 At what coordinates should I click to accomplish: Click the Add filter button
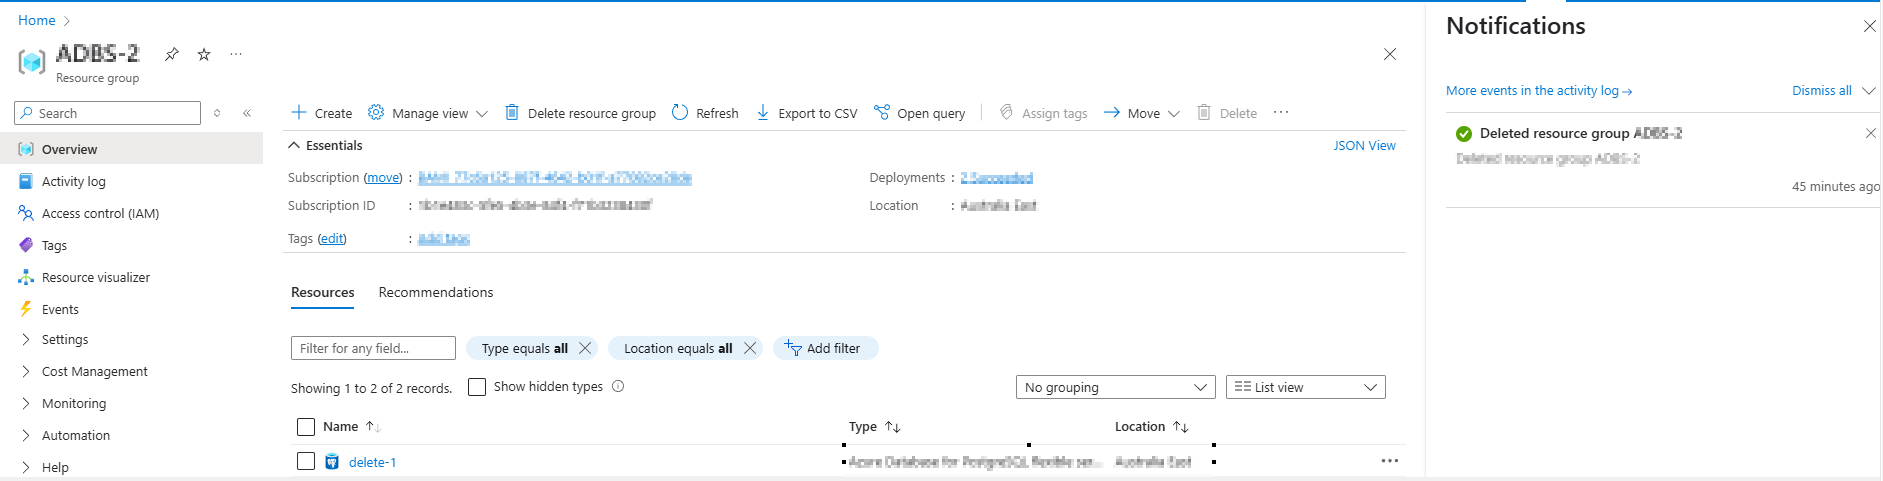click(x=825, y=348)
